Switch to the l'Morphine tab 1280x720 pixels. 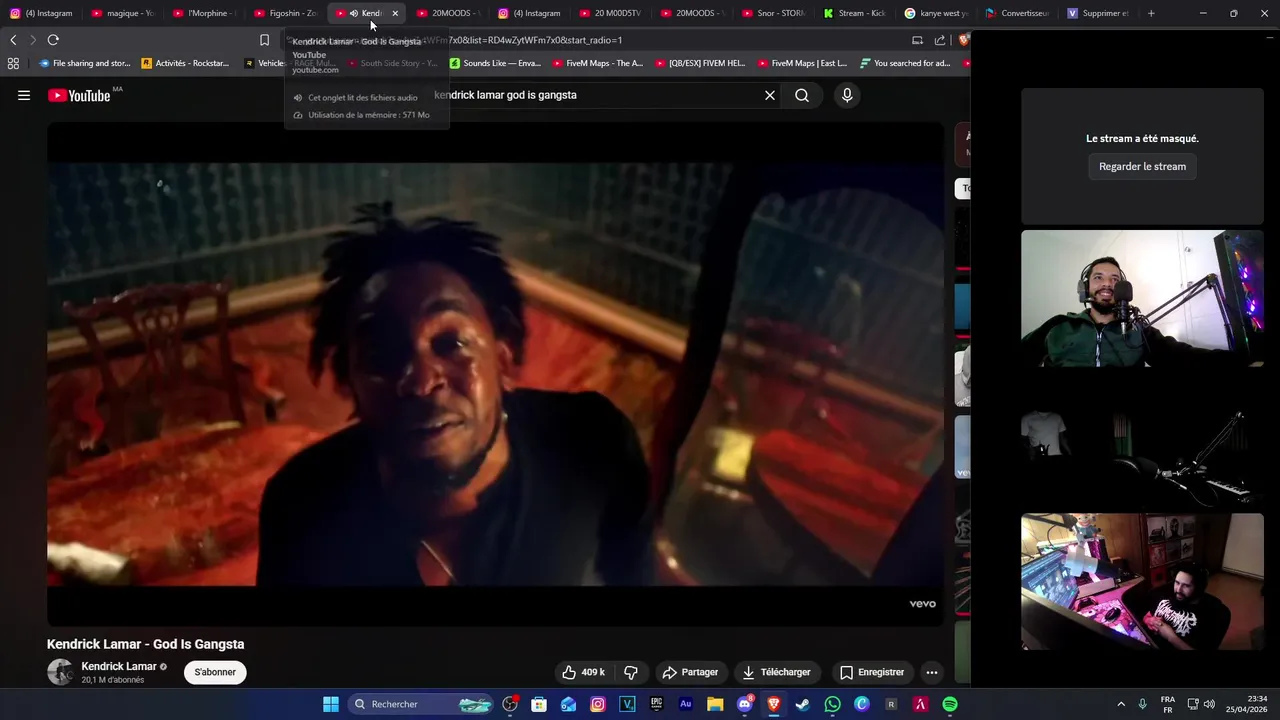click(x=204, y=13)
